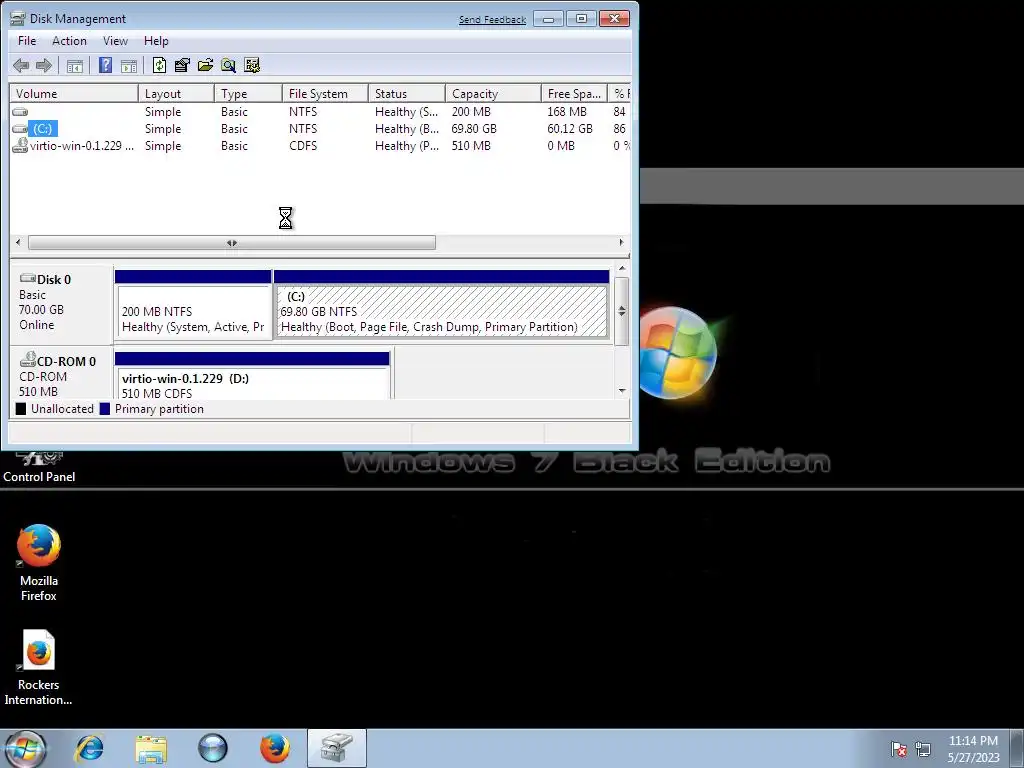Open the Help menu

[x=156, y=40]
